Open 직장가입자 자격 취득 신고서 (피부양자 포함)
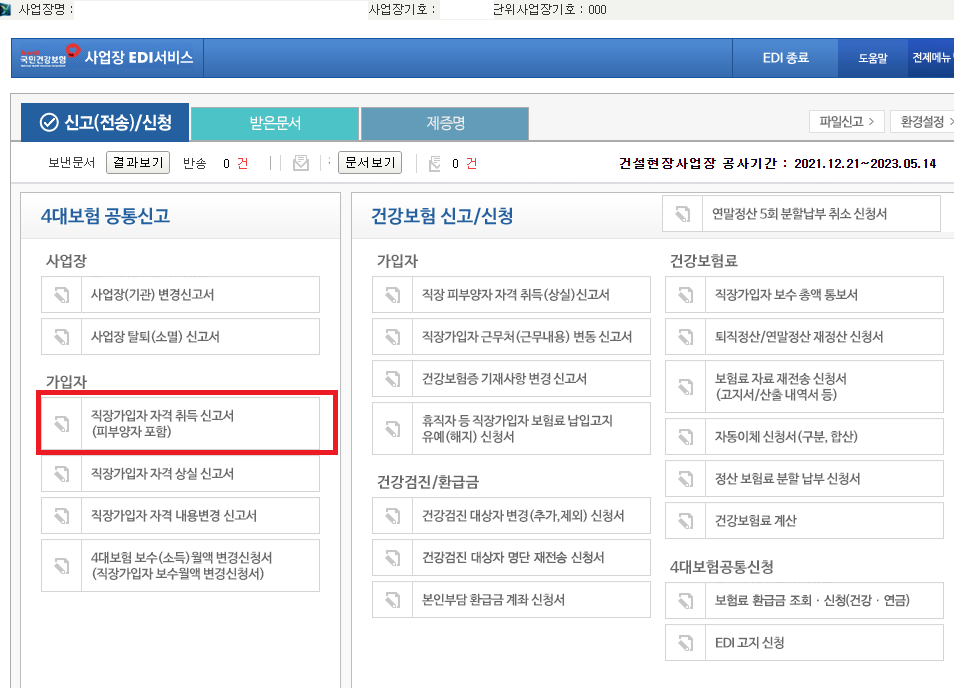This screenshot has width=954, height=688. (x=180, y=423)
